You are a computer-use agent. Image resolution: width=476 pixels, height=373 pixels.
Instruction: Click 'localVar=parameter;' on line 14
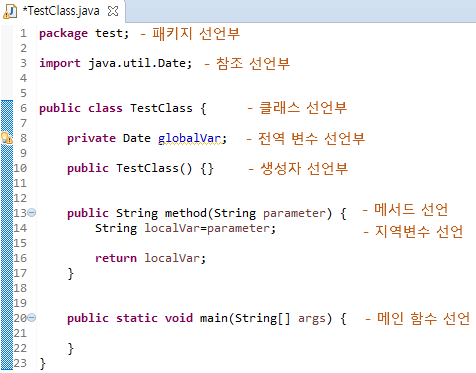[210, 228]
